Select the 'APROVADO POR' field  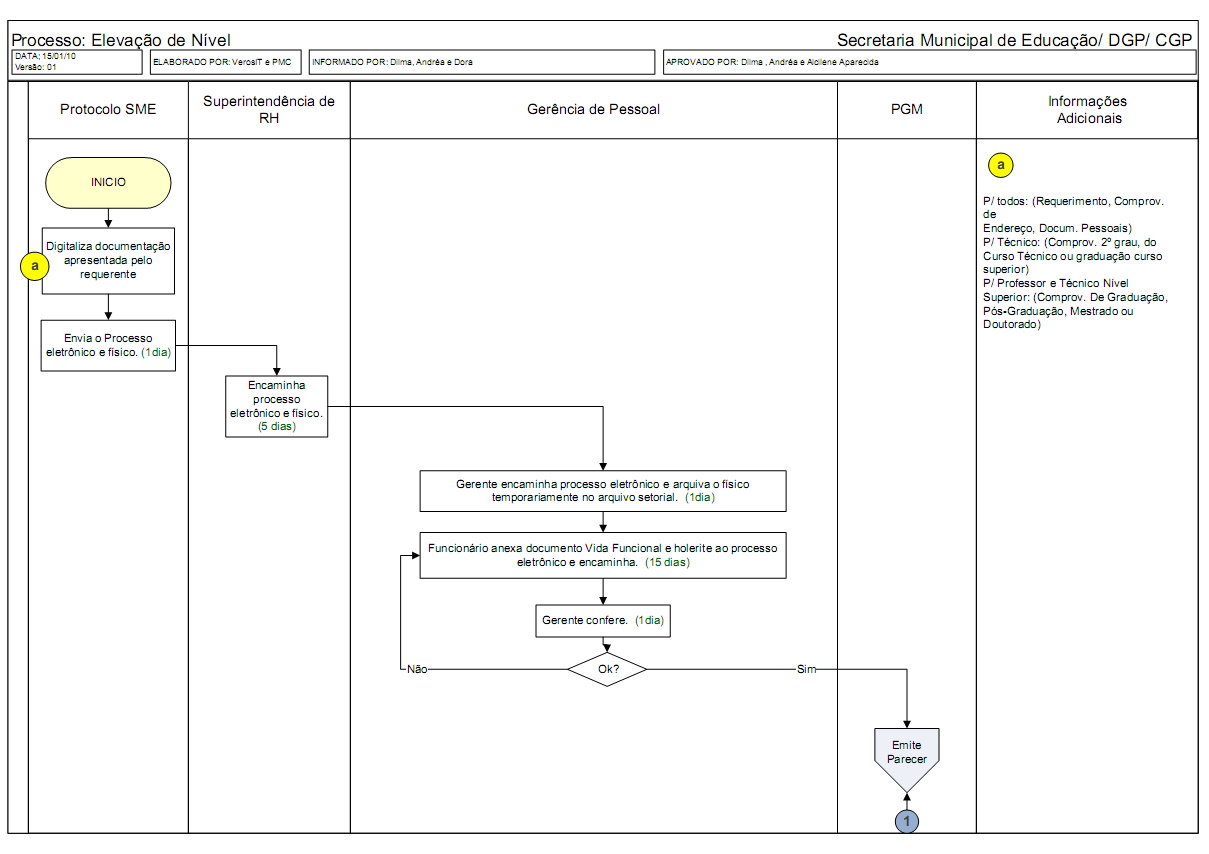coord(928,62)
